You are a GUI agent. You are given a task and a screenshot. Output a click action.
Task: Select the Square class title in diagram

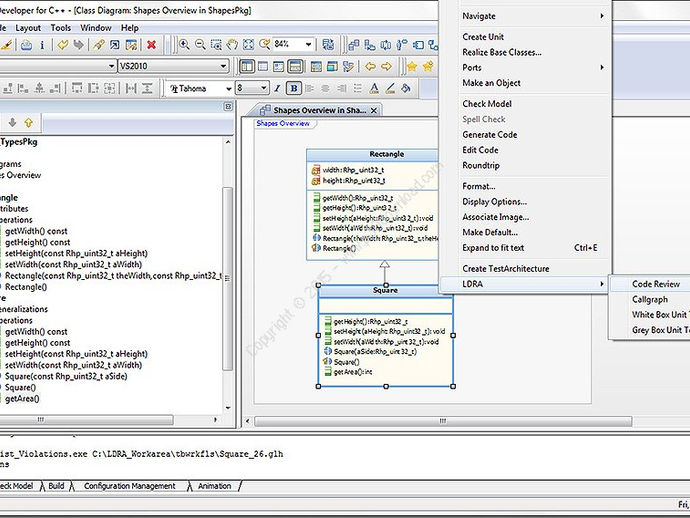385,290
